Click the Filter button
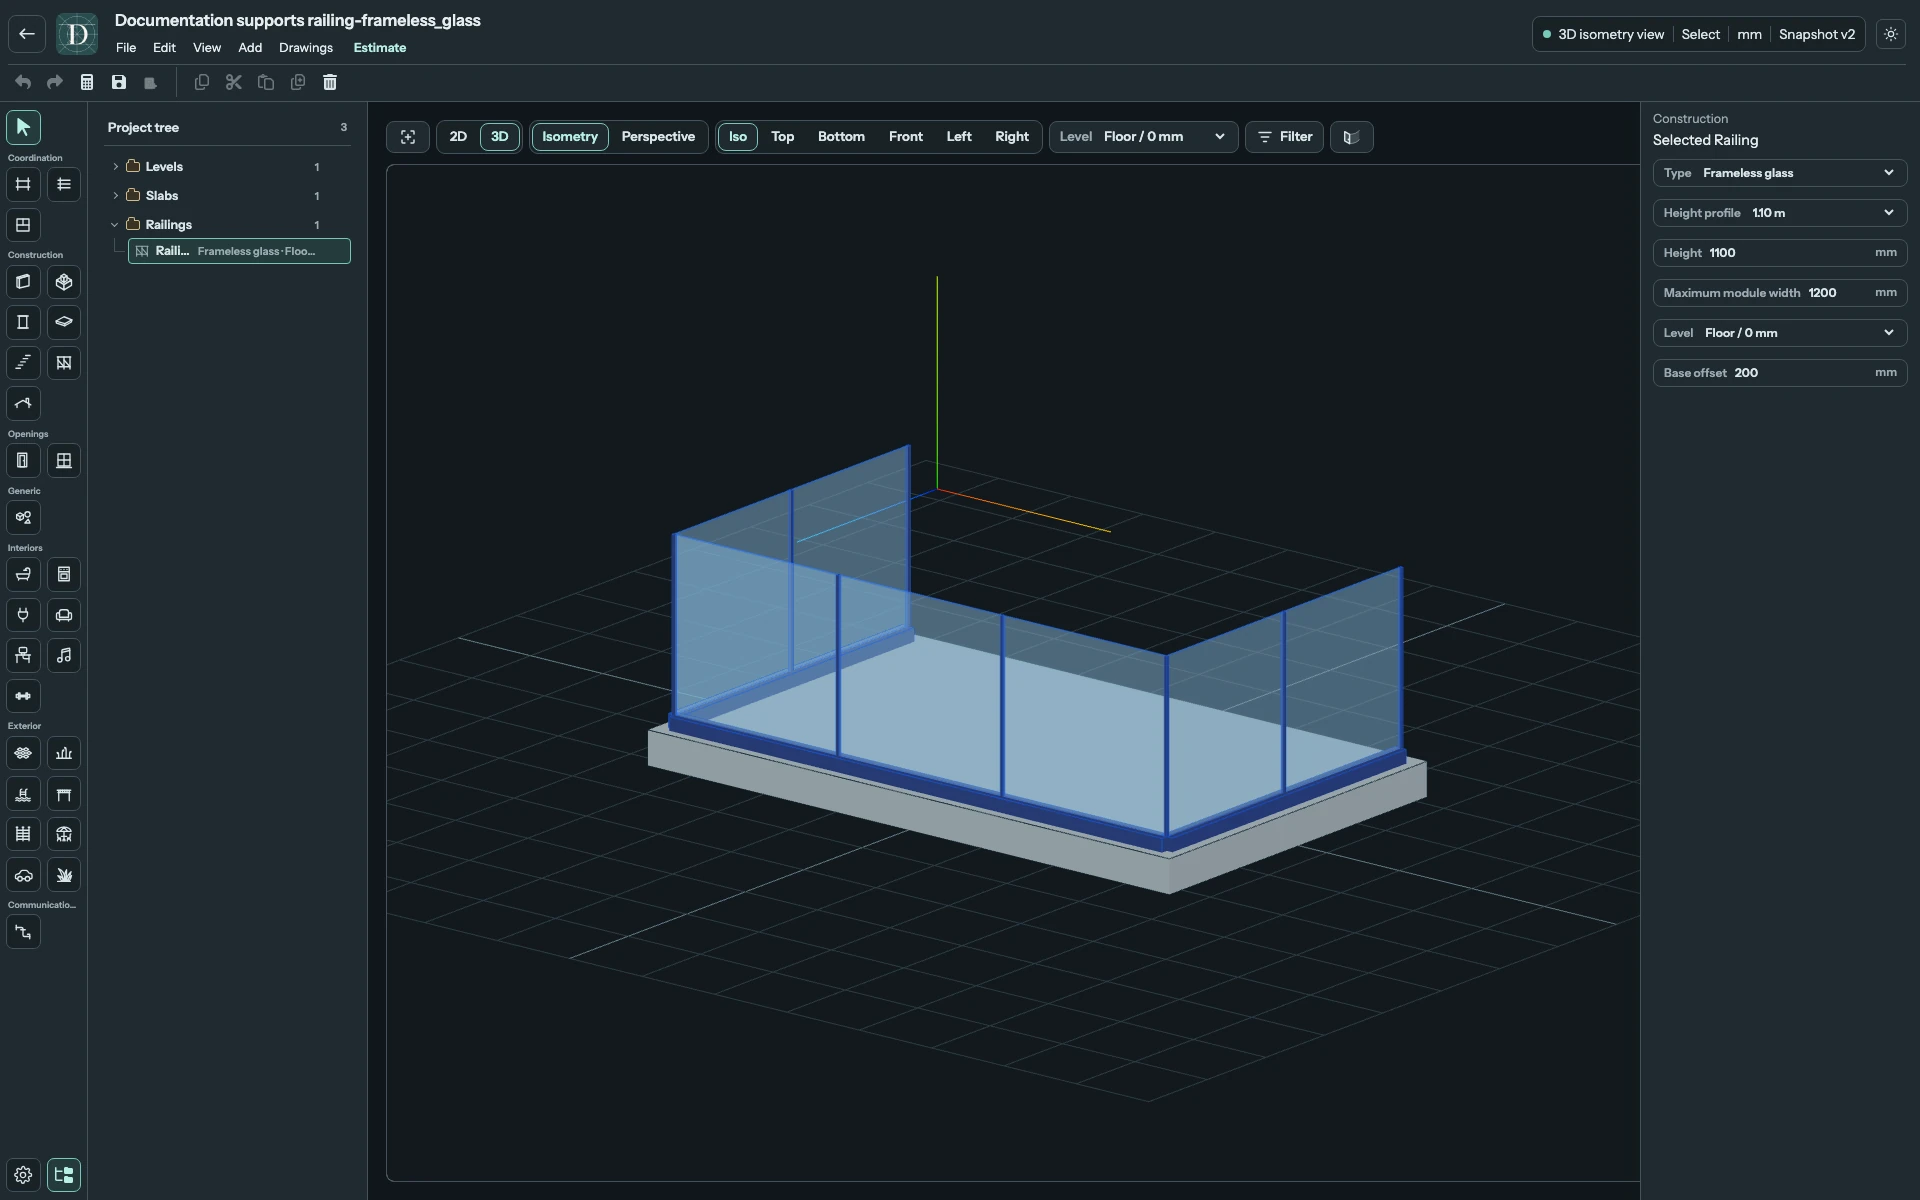Screen dimensions: 1920x1200 click(1285, 137)
